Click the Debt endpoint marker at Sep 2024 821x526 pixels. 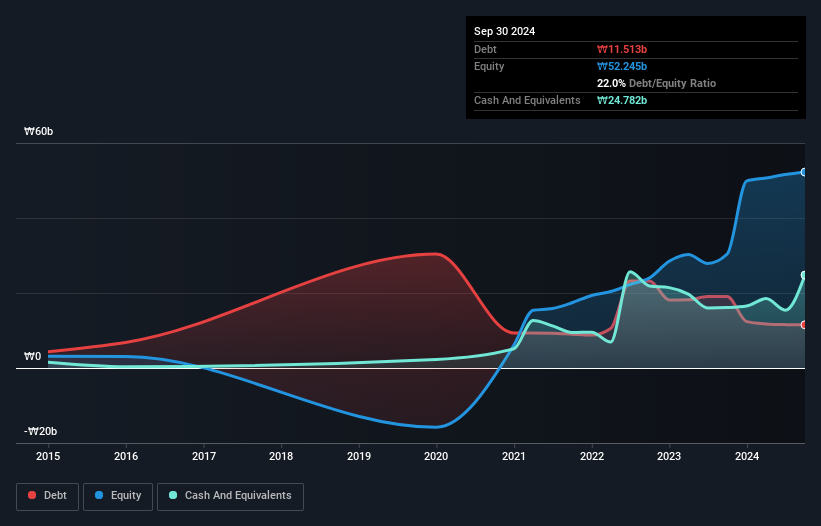click(804, 325)
